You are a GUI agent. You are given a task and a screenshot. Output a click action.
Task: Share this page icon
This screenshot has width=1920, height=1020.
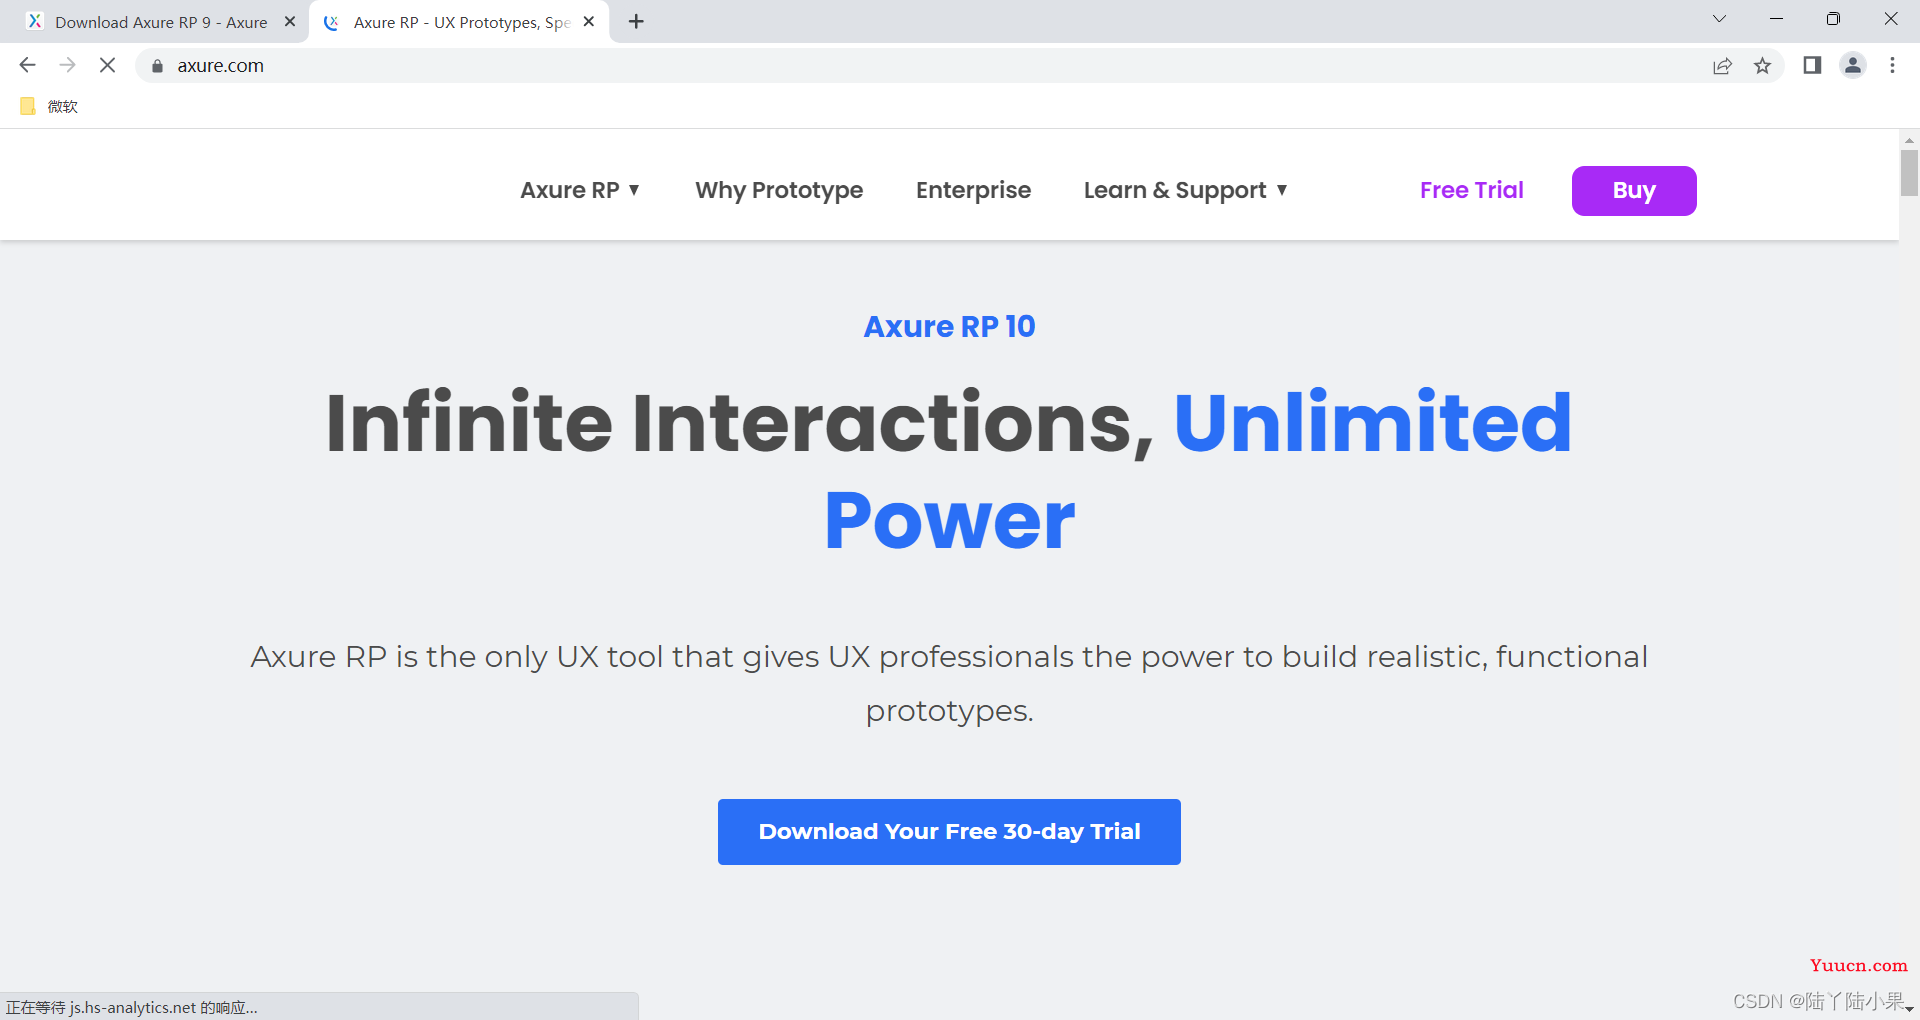pyautogui.click(x=1722, y=66)
